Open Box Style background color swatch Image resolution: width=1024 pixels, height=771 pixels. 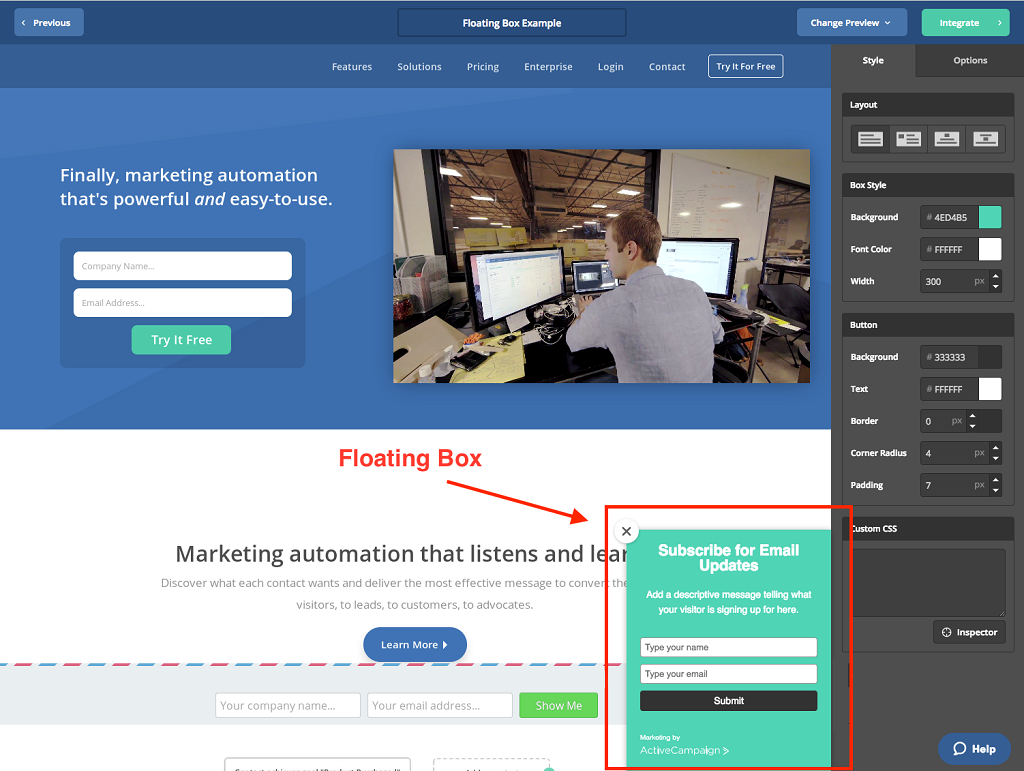pos(989,217)
